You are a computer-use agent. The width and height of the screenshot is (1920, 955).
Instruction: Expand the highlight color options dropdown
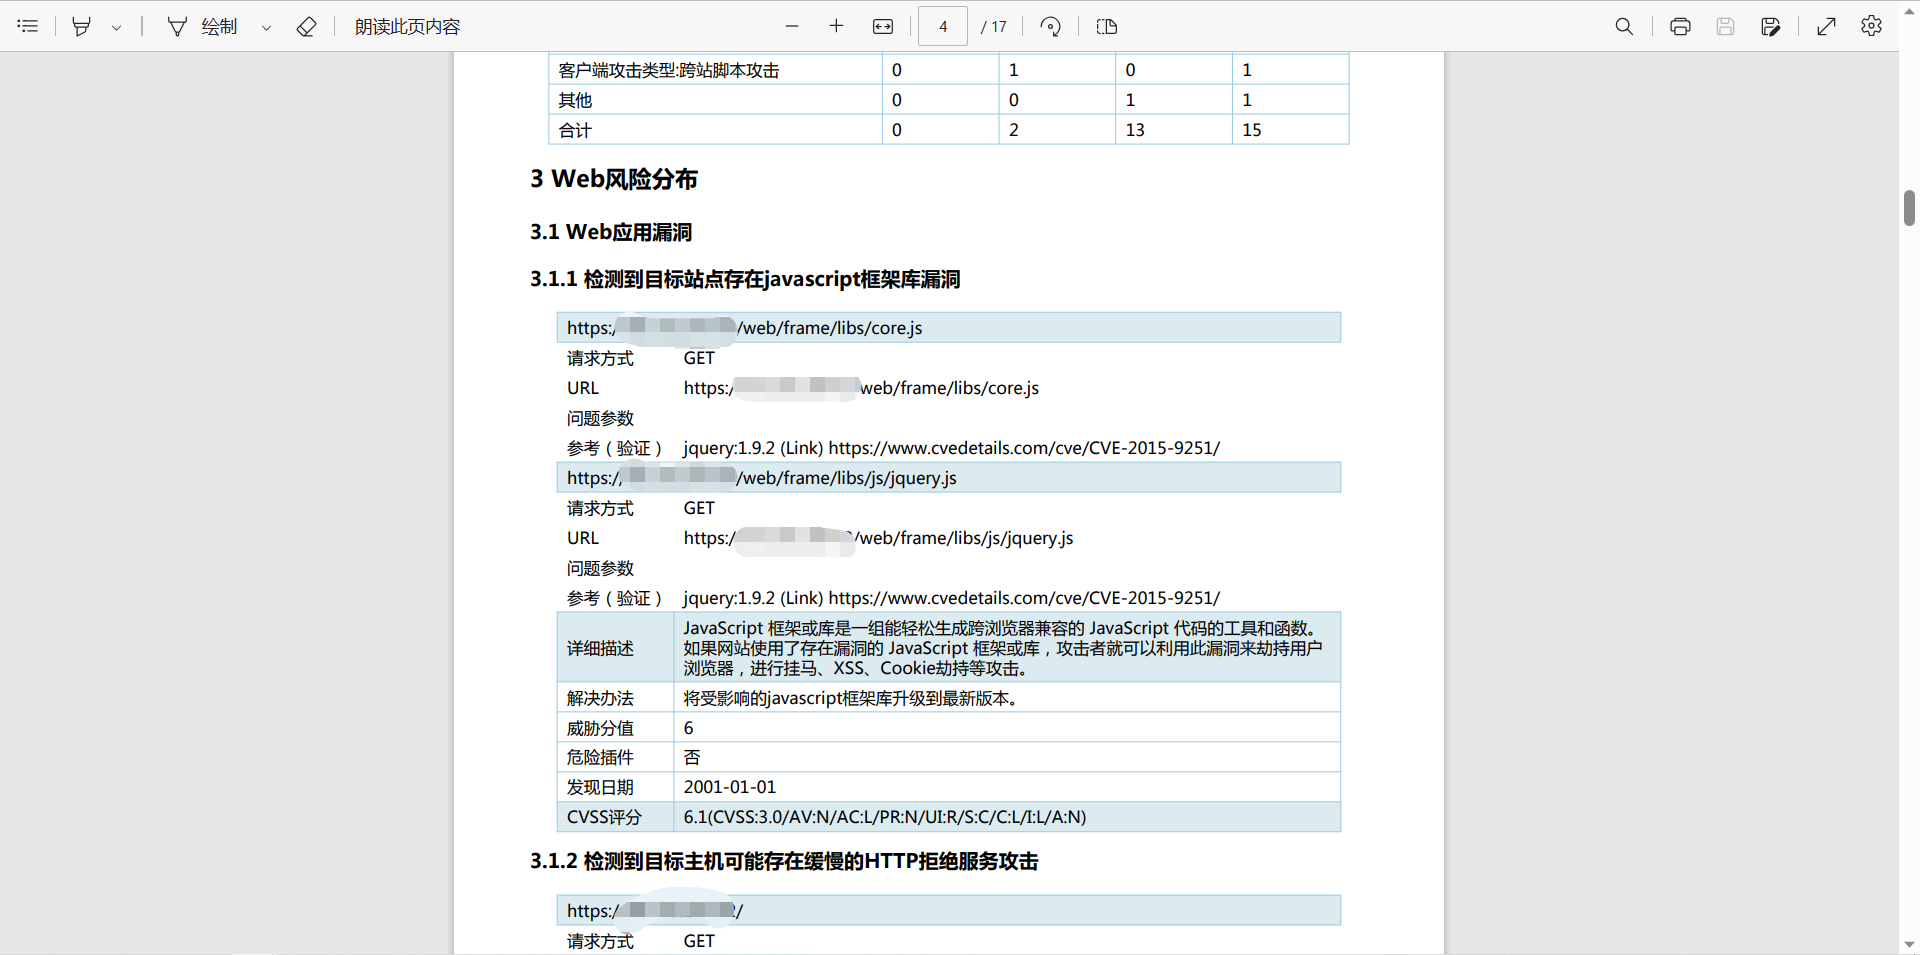pyautogui.click(x=117, y=27)
